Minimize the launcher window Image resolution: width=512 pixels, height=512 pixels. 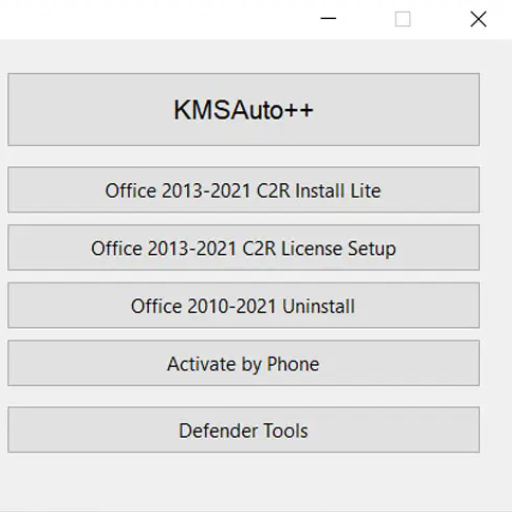[328, 19]
